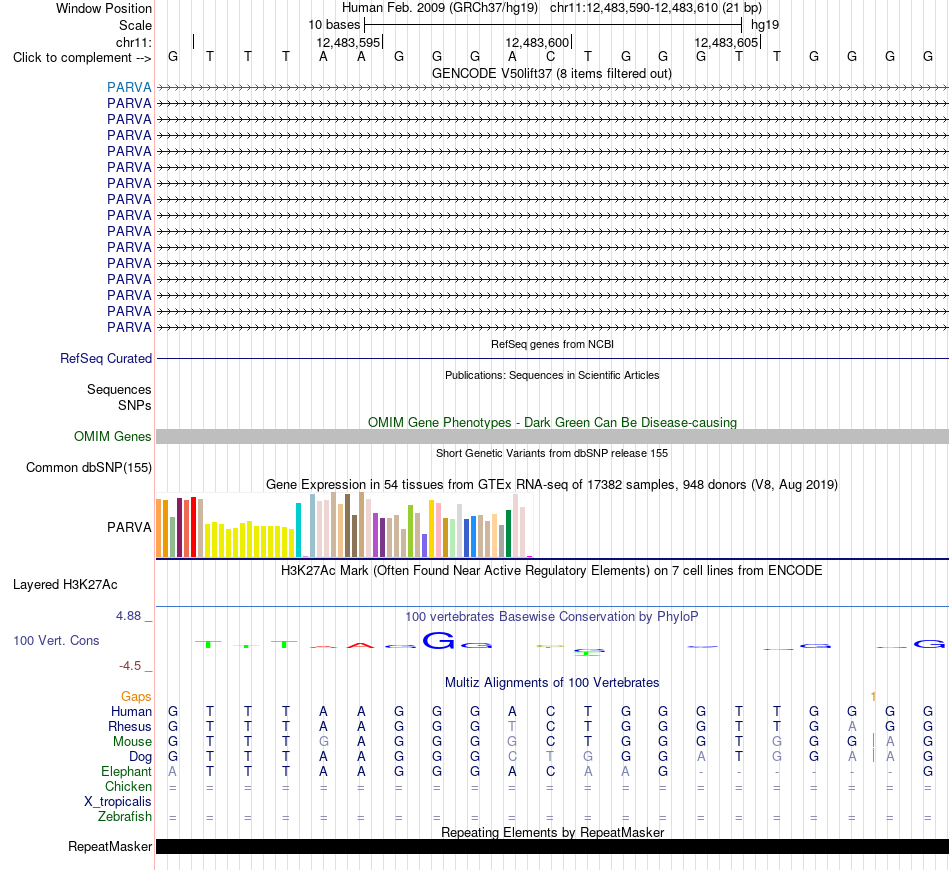Image resolution: width=950 pixels, height=870 pixels.
Task: Click the large blue G in PhyloP logo
Action: (x=438, y=640)
